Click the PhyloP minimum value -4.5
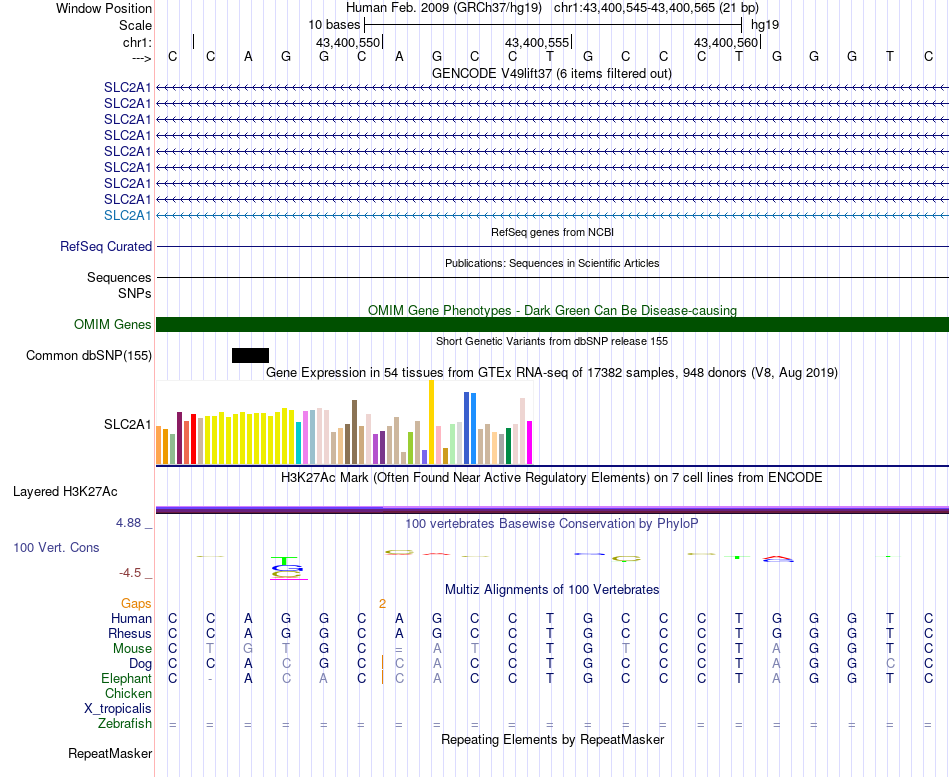The height and width of the screenshot is (777, 950). pyautogui.click(x=130, y=573)
